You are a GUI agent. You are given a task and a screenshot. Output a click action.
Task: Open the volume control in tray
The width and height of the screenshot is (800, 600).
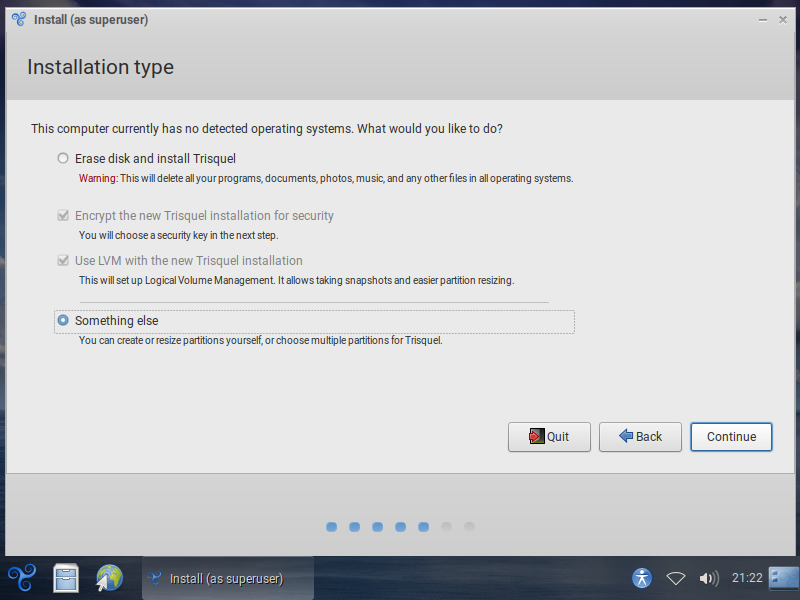(x=709, y=578)
